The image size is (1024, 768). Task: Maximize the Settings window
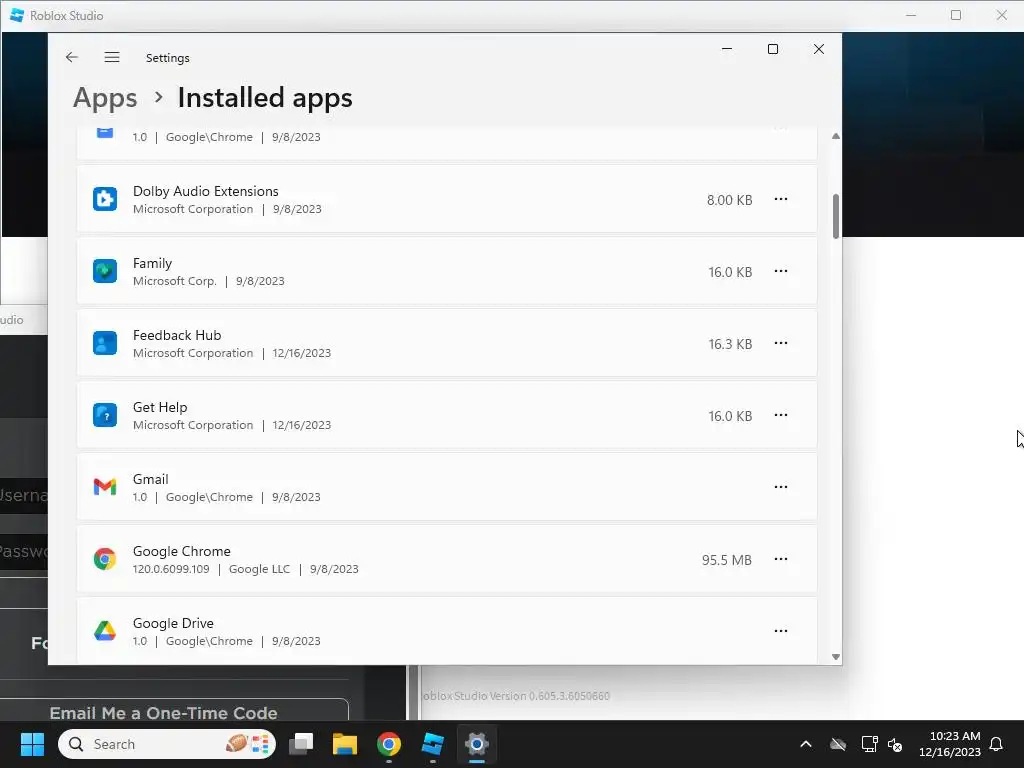[x=773, y=49]
